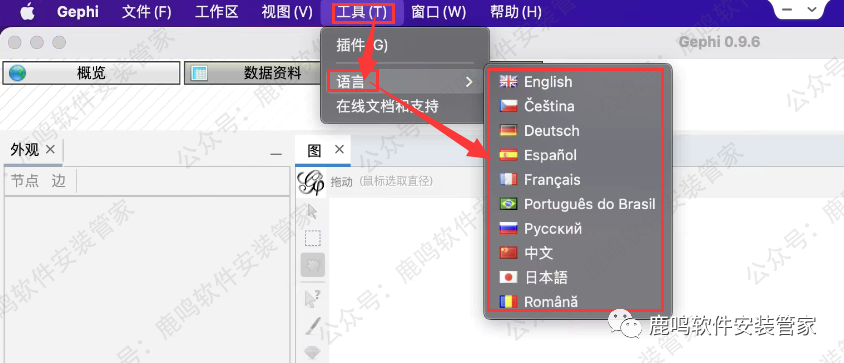Open the Apple menu

click(x=27, y=12)
